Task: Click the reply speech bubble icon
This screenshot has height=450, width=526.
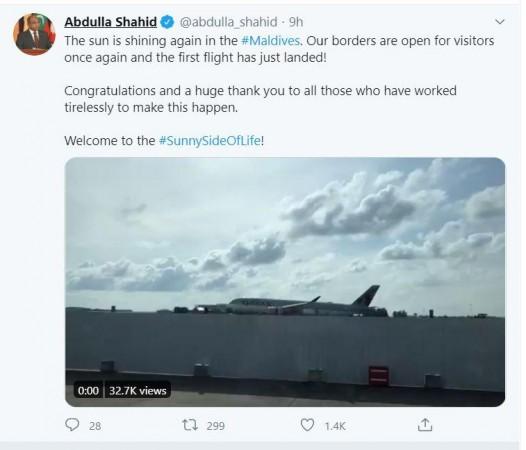Action: (72, 425)
